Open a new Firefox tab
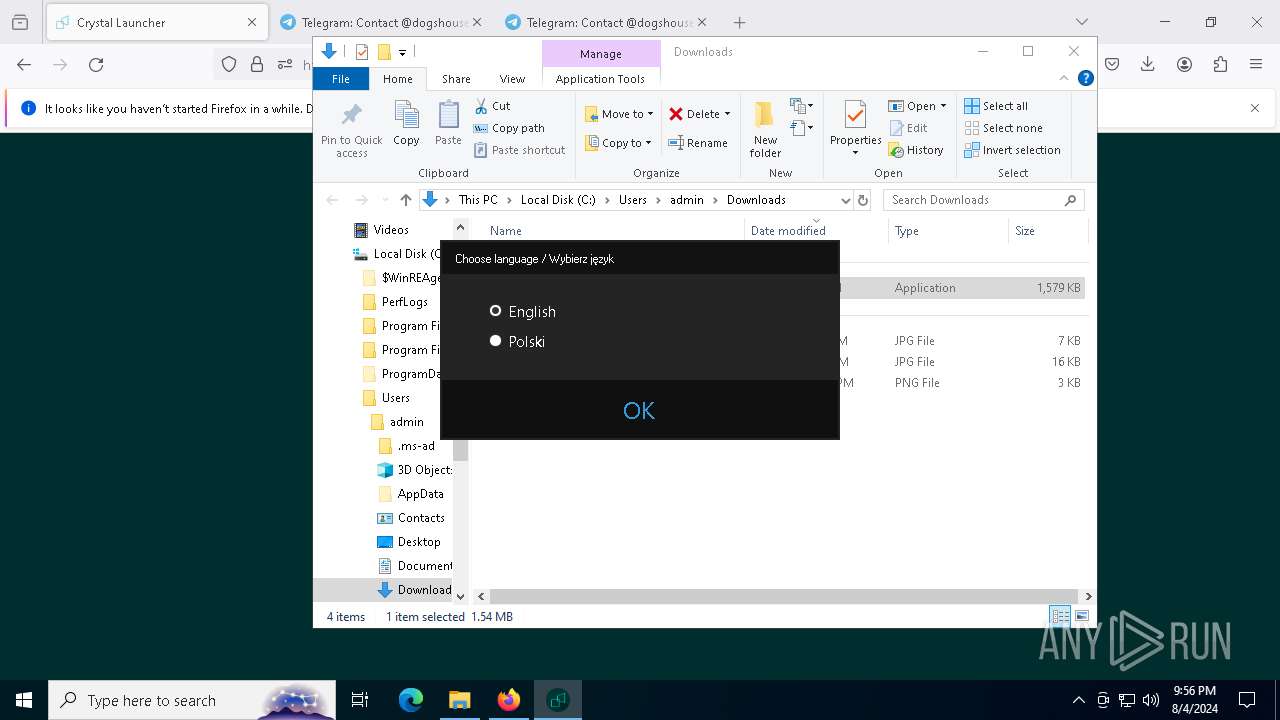Viewport: 1280px width, 720px height. (x=739, y=22)
